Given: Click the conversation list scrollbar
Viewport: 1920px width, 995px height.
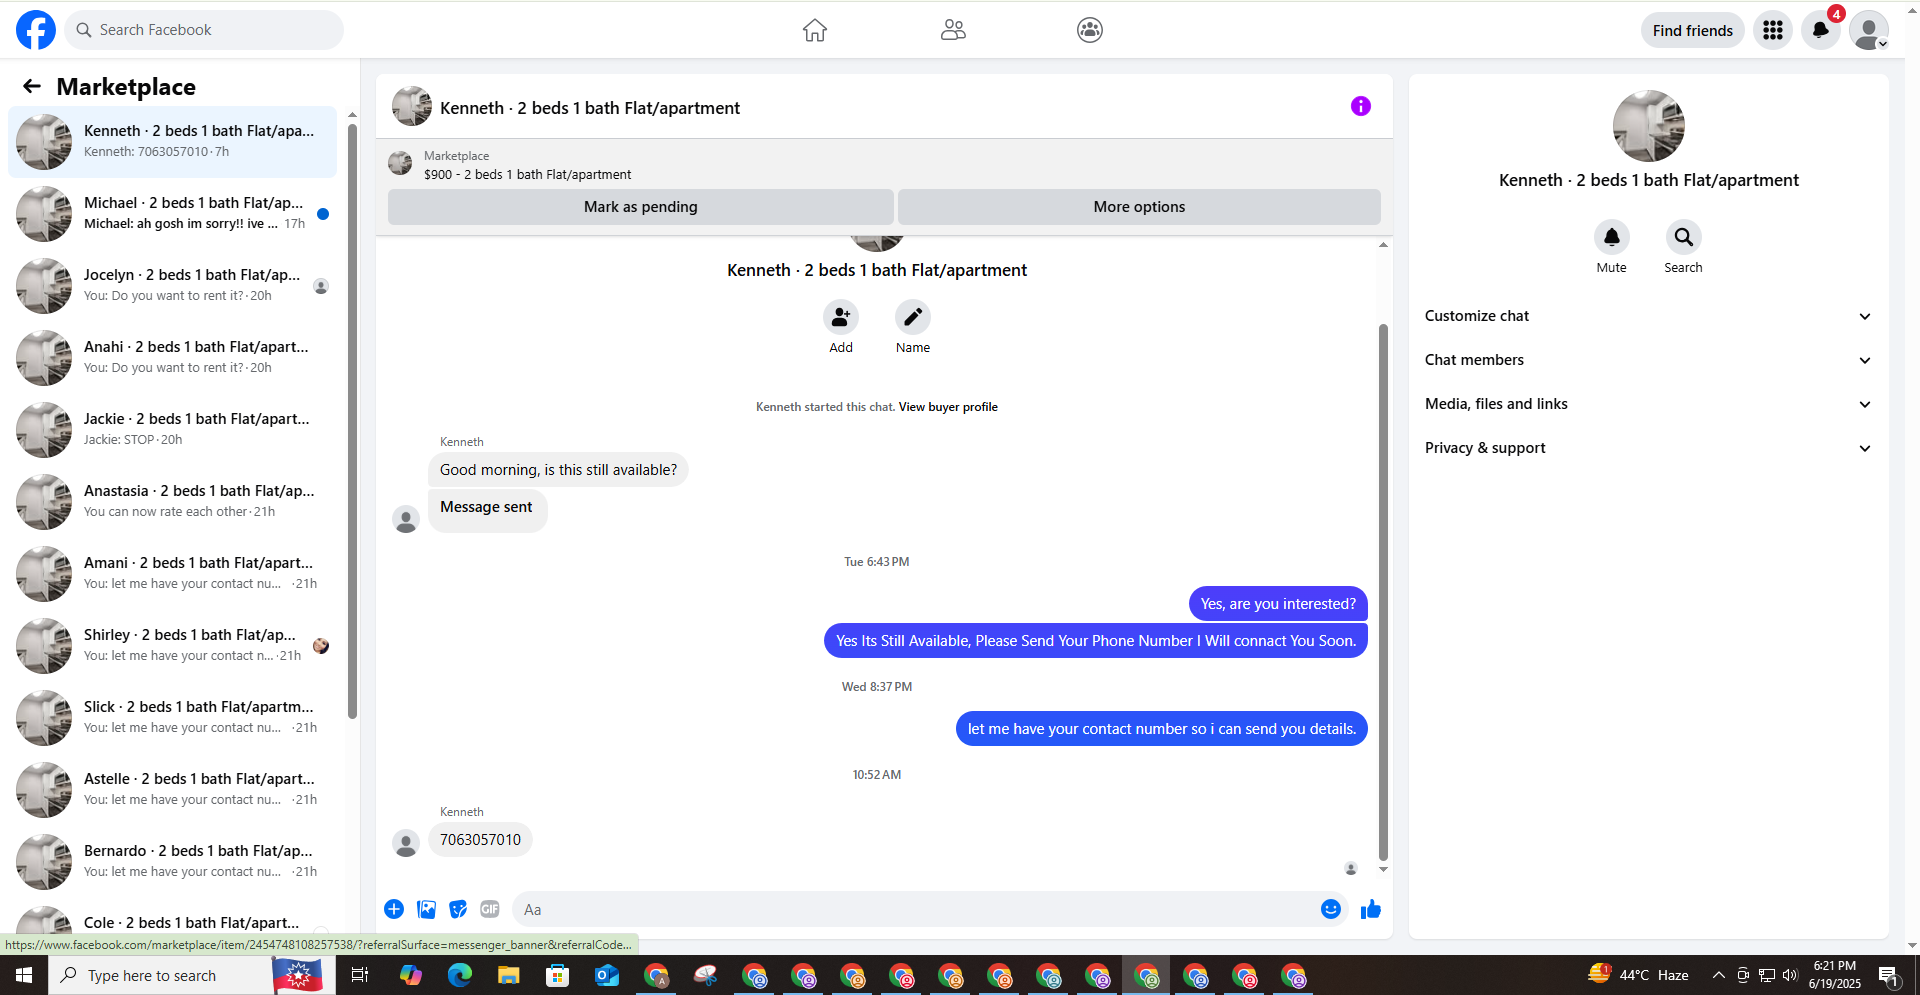Looking at the screenshot, I should pyautogui.click(x=352, y=420).
